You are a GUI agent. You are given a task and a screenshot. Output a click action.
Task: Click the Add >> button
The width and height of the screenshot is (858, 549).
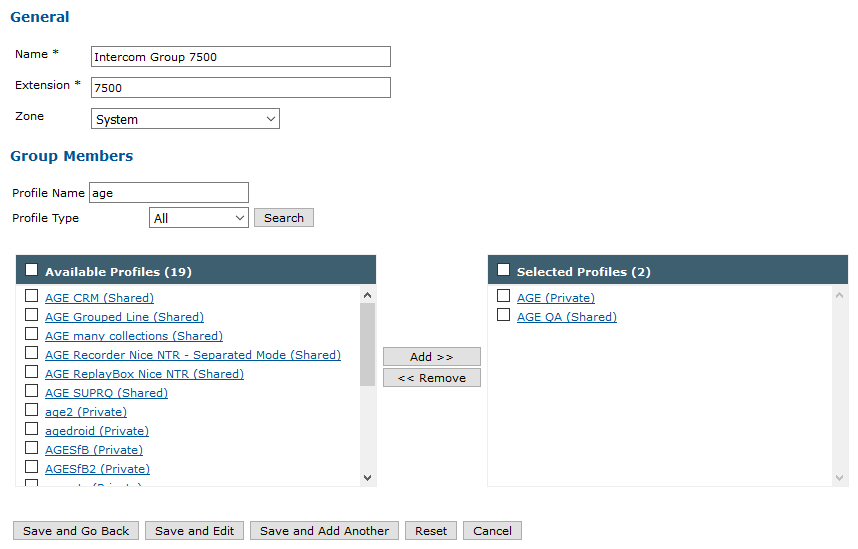(x=431, y=357)
